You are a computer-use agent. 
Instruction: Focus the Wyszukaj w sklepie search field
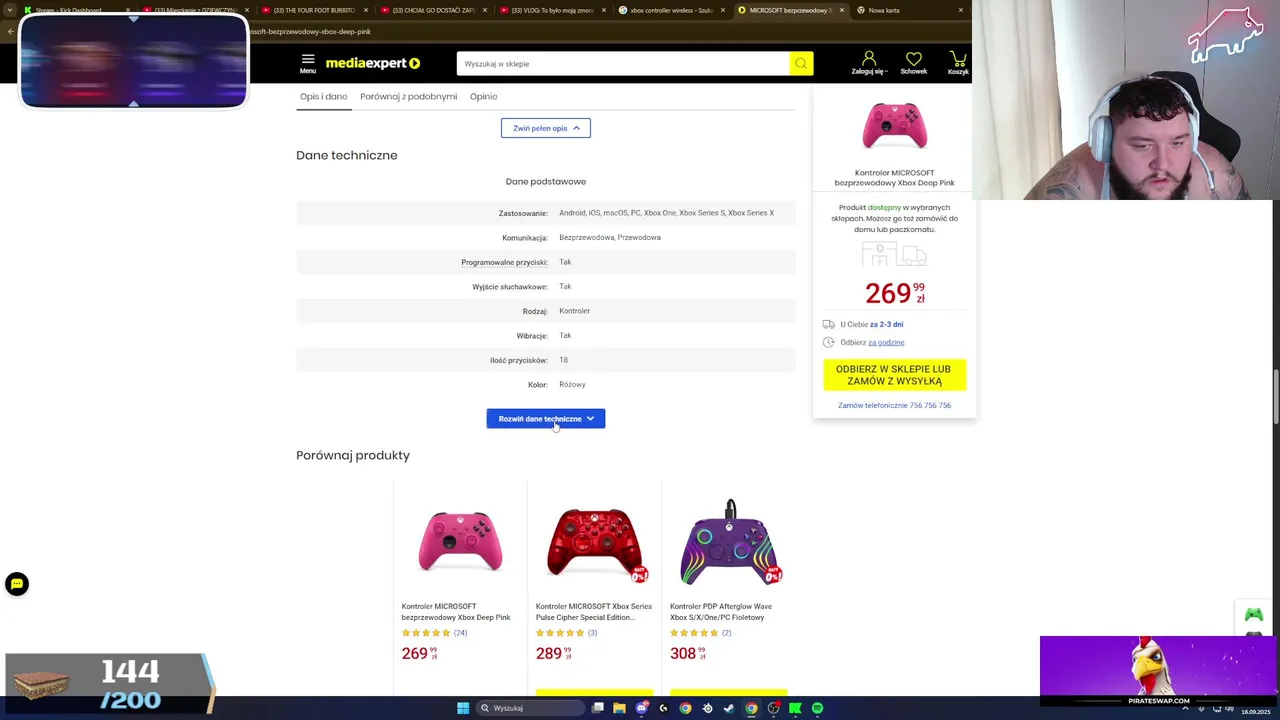tap(623, 64)
